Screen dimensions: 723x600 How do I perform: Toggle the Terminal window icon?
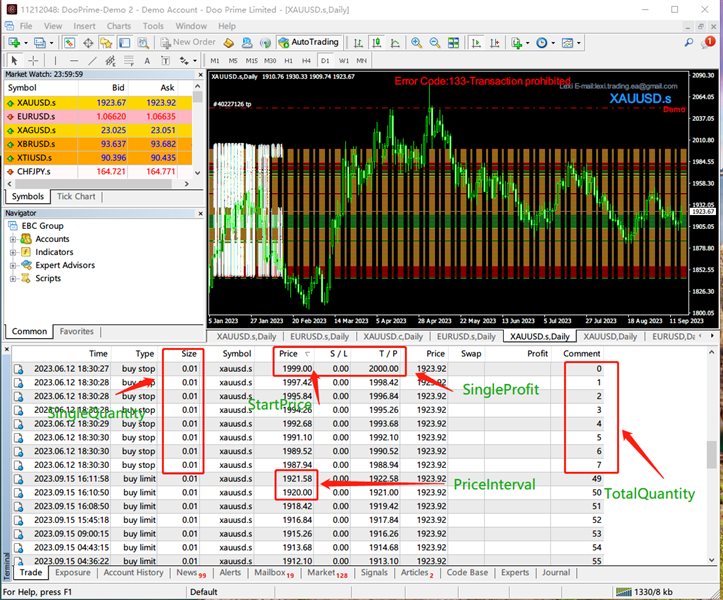[x=124, y=43]
